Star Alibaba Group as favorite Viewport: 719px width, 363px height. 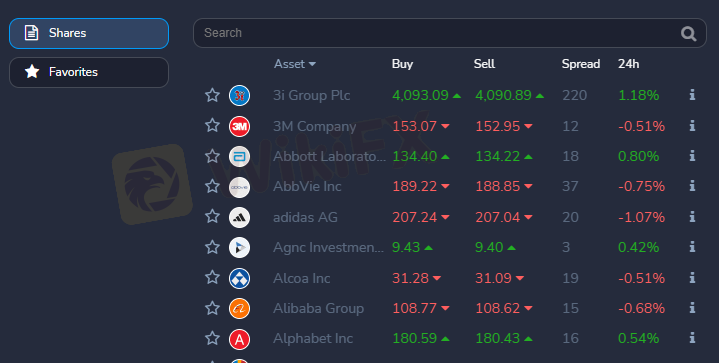(212, 308)
